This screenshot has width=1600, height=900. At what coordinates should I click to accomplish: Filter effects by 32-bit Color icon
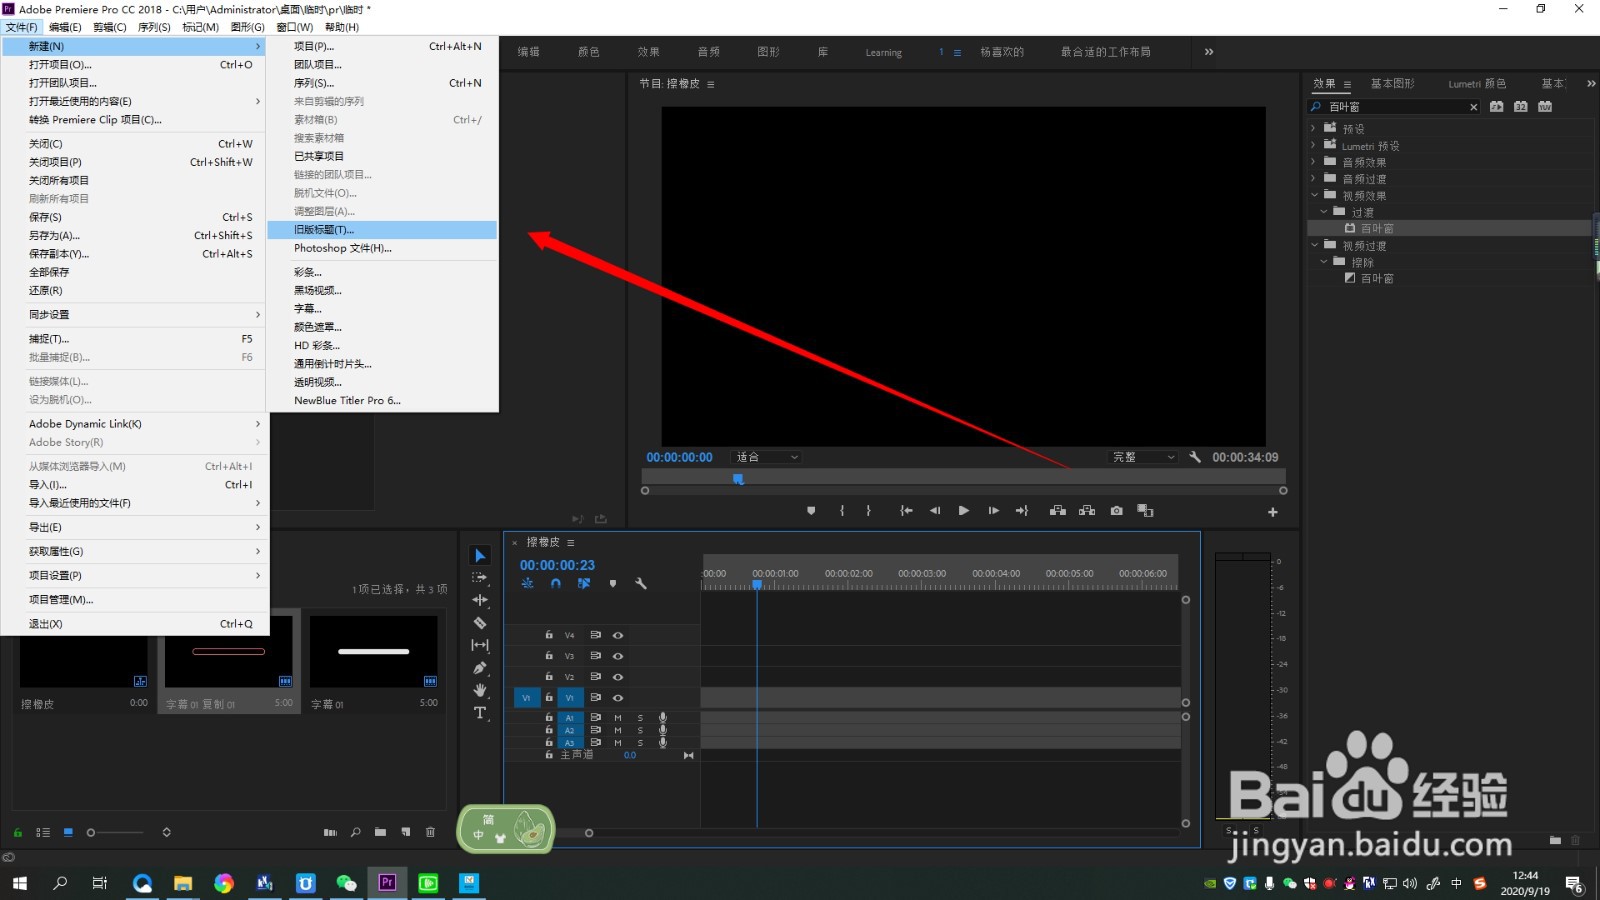1521,107
